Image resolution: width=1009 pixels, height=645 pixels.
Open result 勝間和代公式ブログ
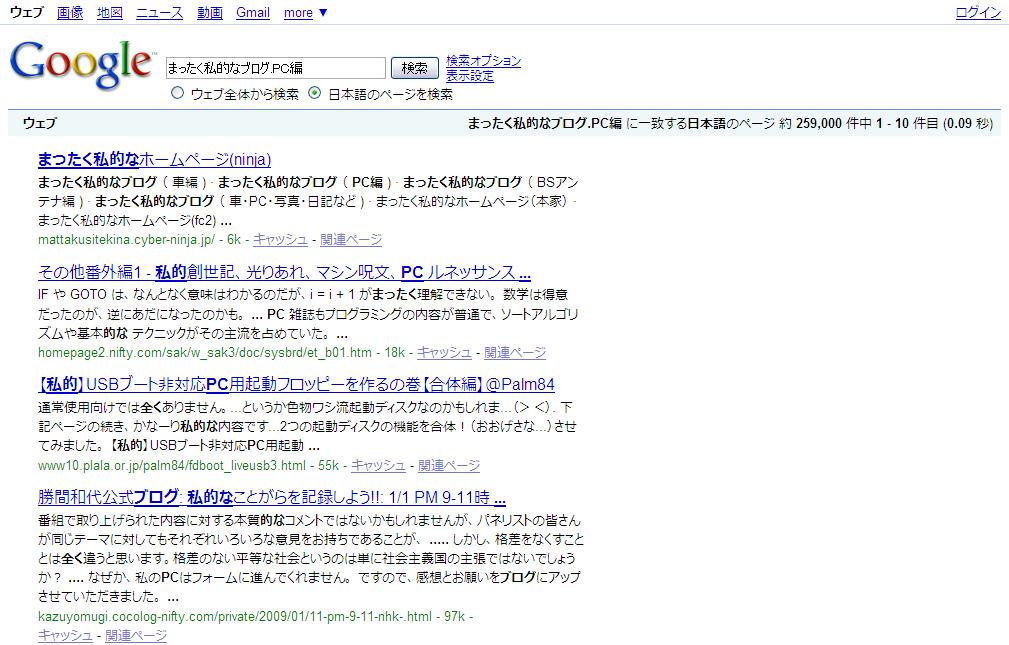[272, 497]
